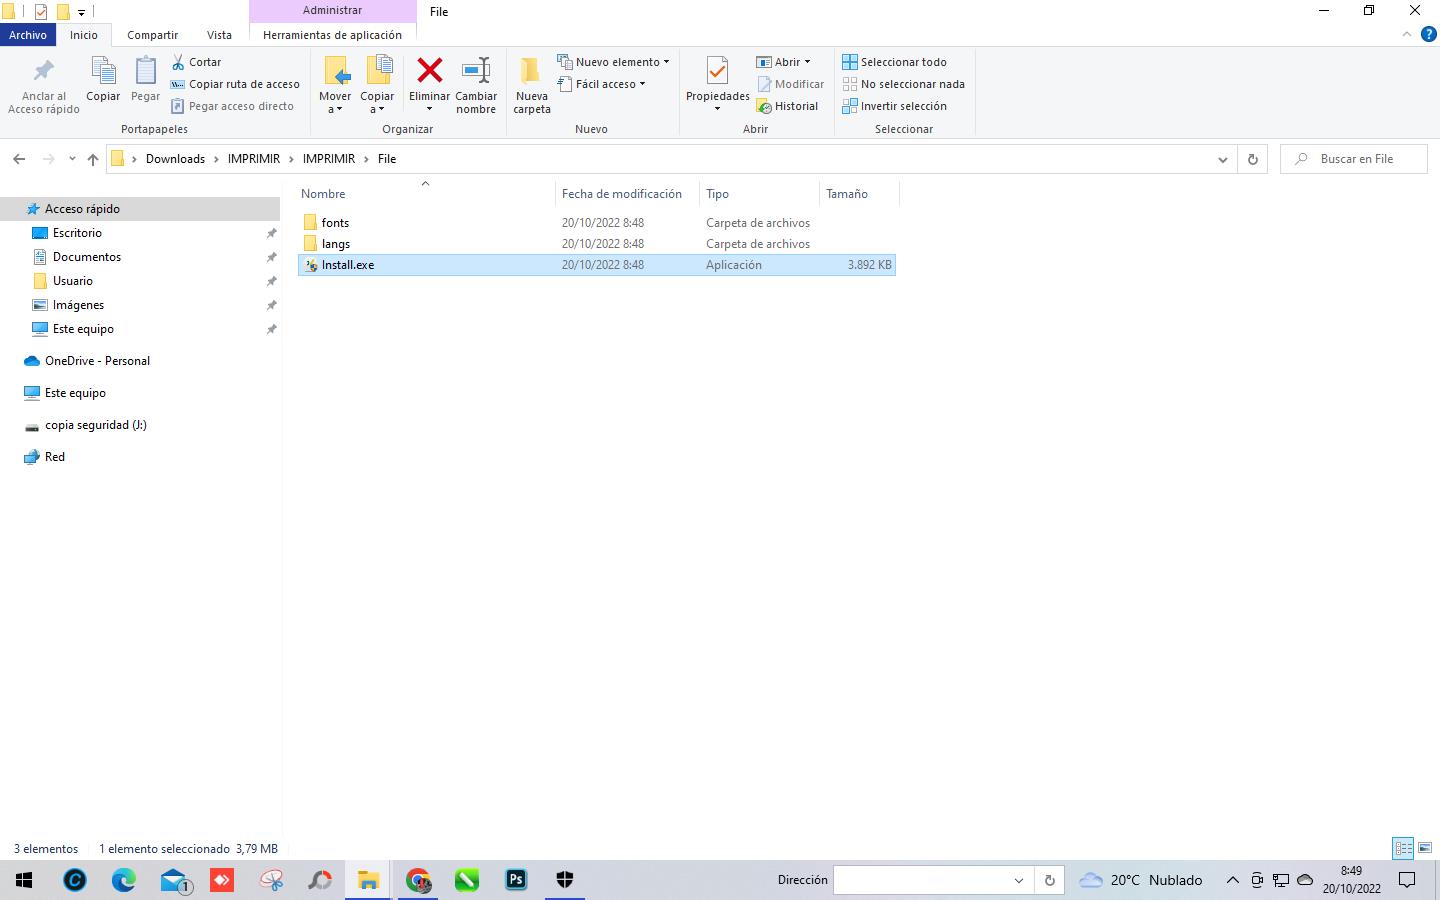This screenshot has width=1440, height=900.
Task: Open the Vista ribbon tab
Action: pyautogui.click(x=219, y=35)
